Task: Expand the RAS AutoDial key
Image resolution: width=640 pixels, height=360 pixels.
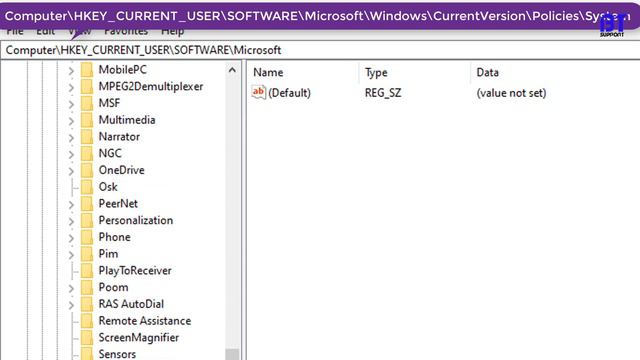Action: [x=71, y=305]
